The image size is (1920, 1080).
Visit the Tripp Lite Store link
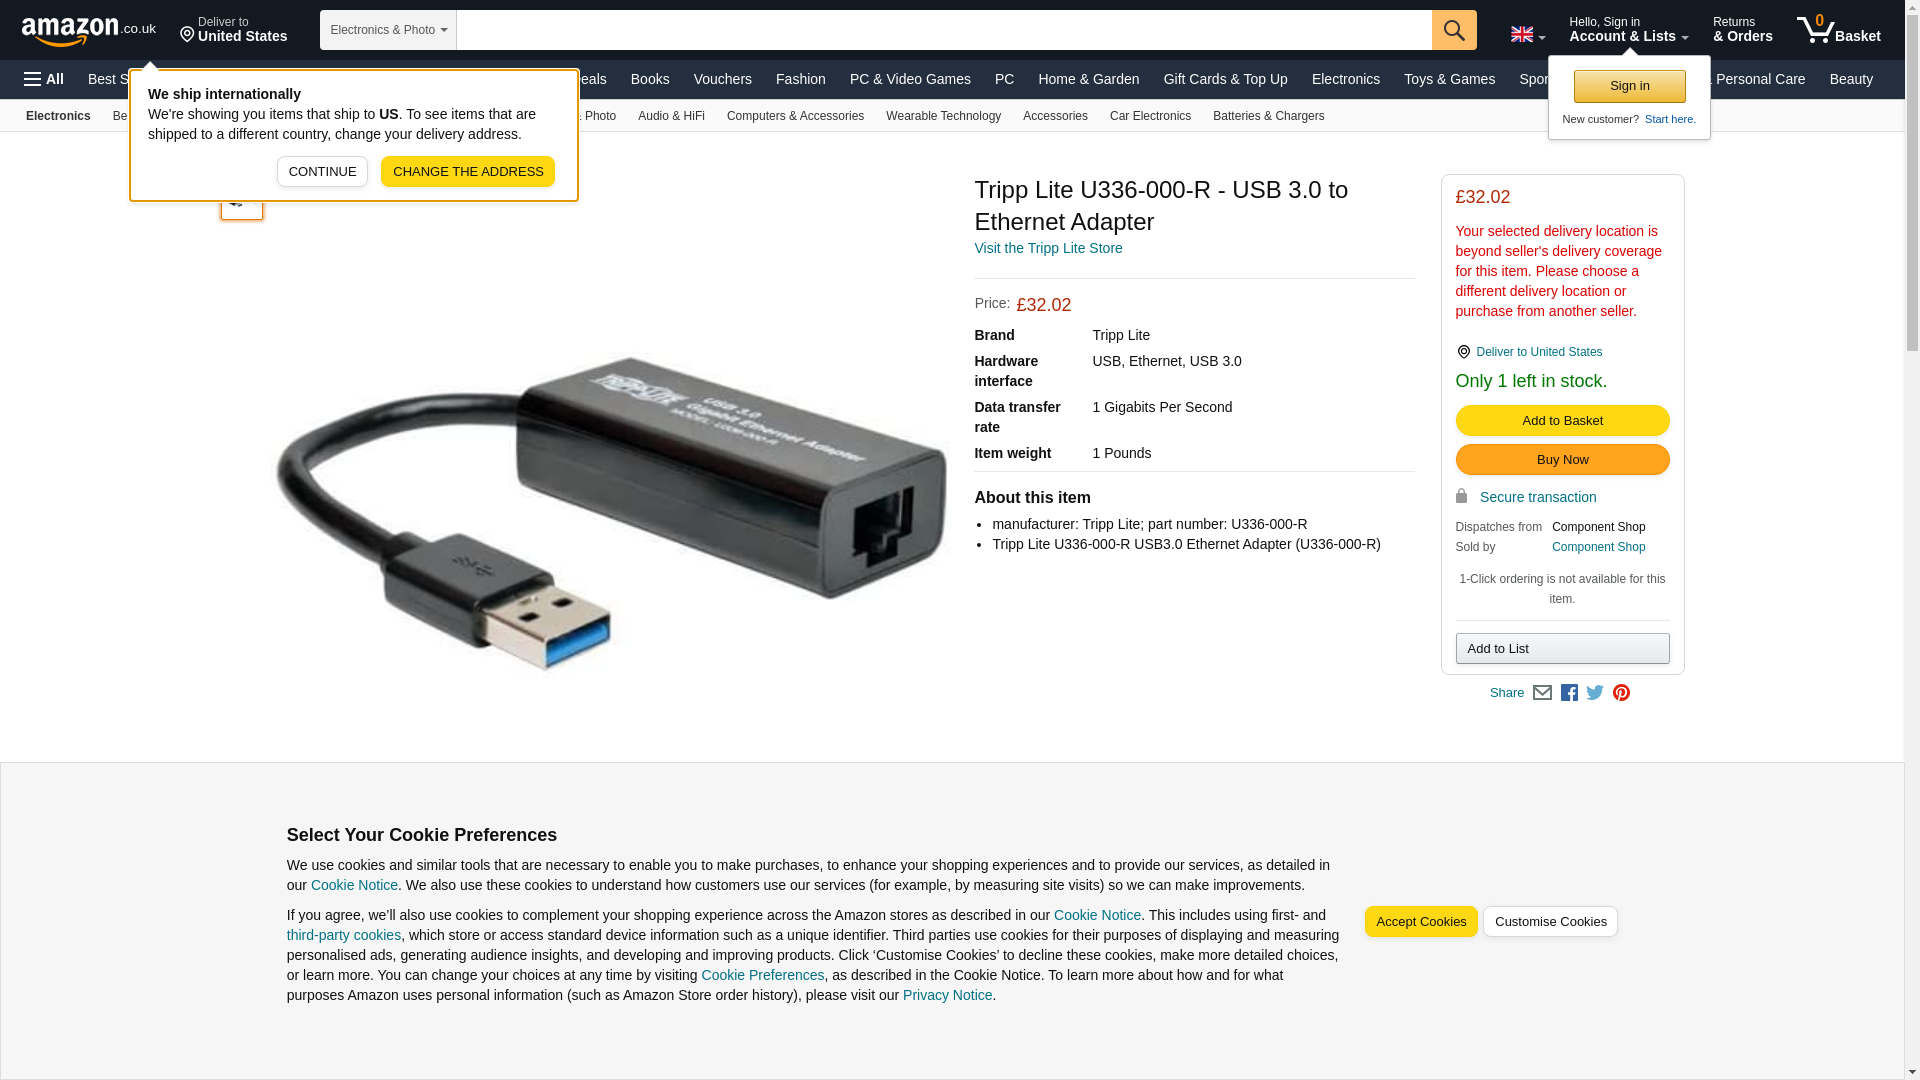(x=1048, y=248)
